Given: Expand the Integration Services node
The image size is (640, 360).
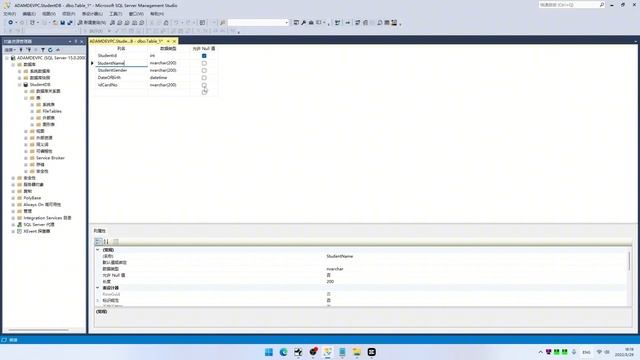Looking at the screenshot, I should pos(13,218).
